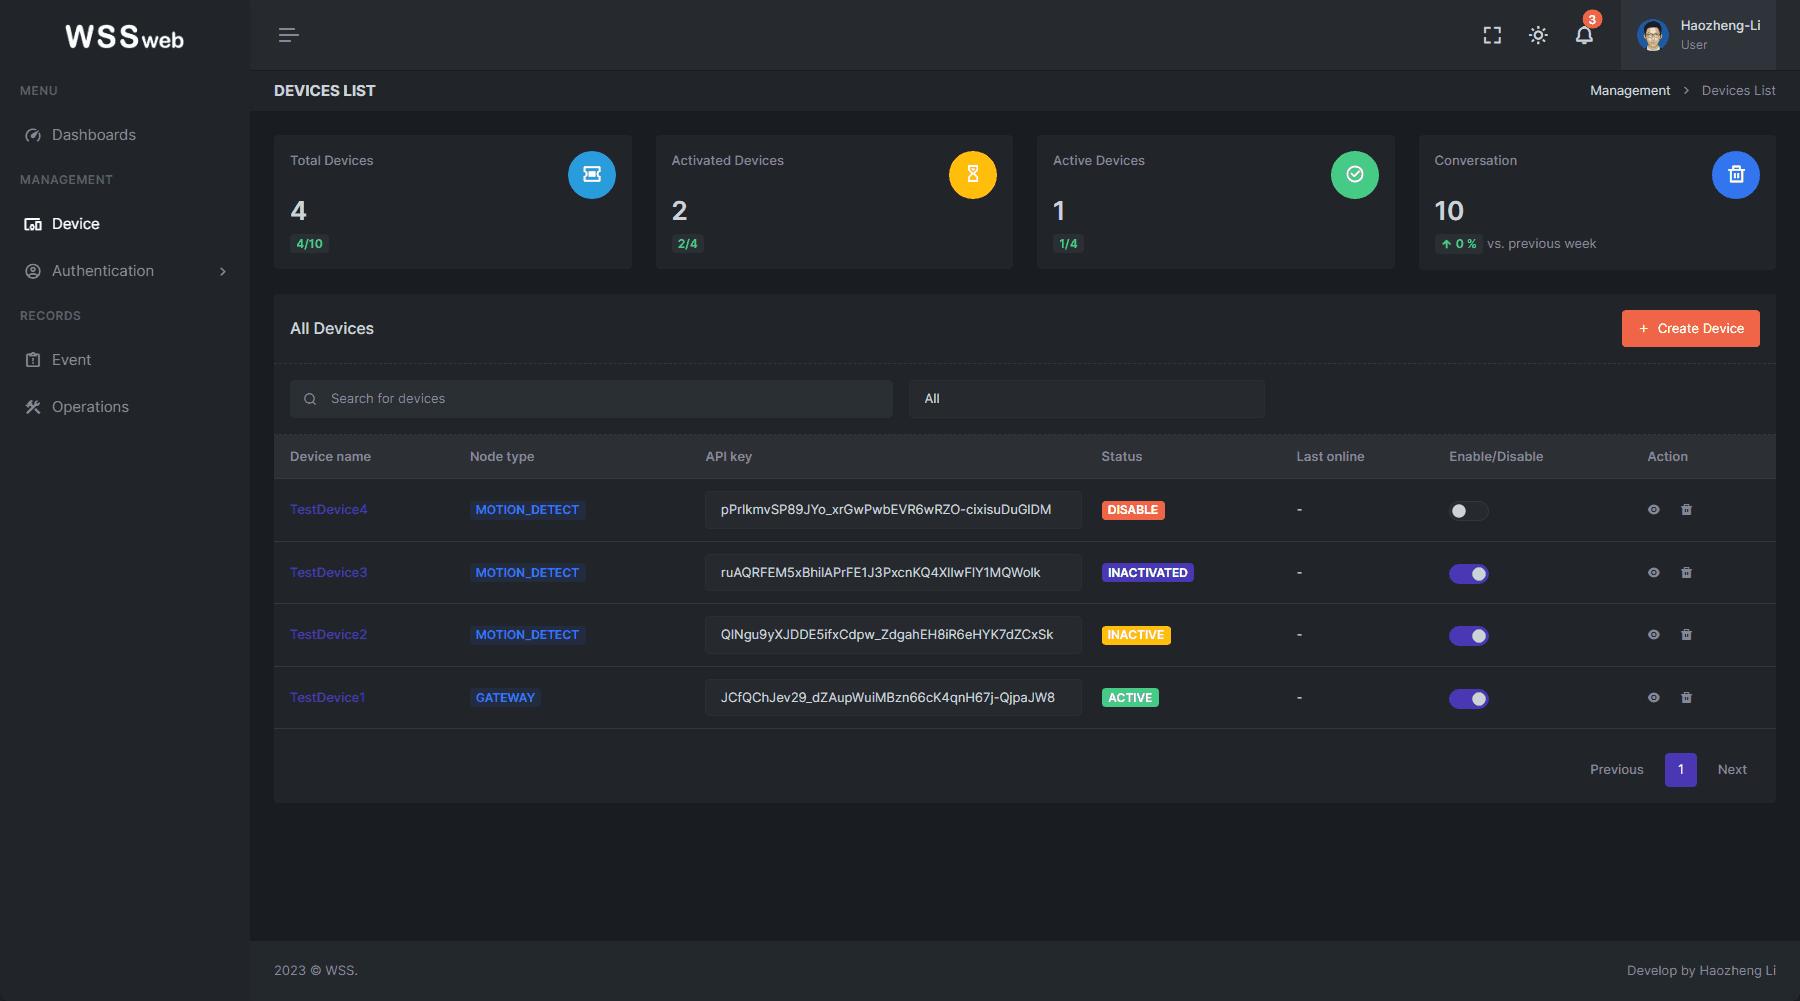
Task: Open the Haozheng-Li user menu
Action: coord(1699,35)
